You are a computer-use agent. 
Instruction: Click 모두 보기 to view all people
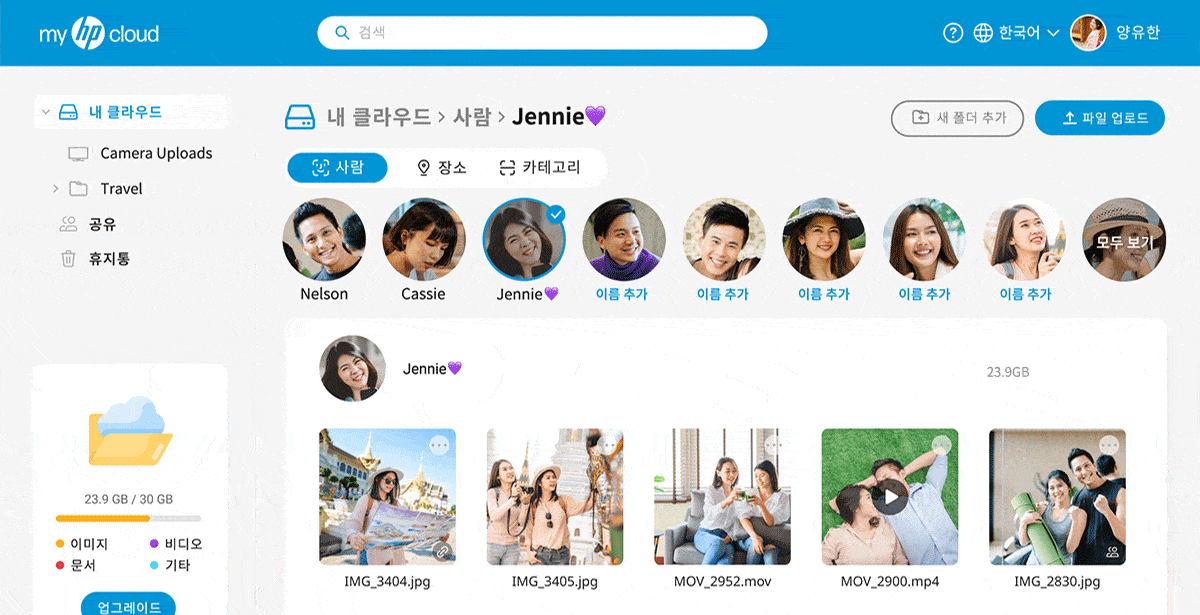point(1124,242)
